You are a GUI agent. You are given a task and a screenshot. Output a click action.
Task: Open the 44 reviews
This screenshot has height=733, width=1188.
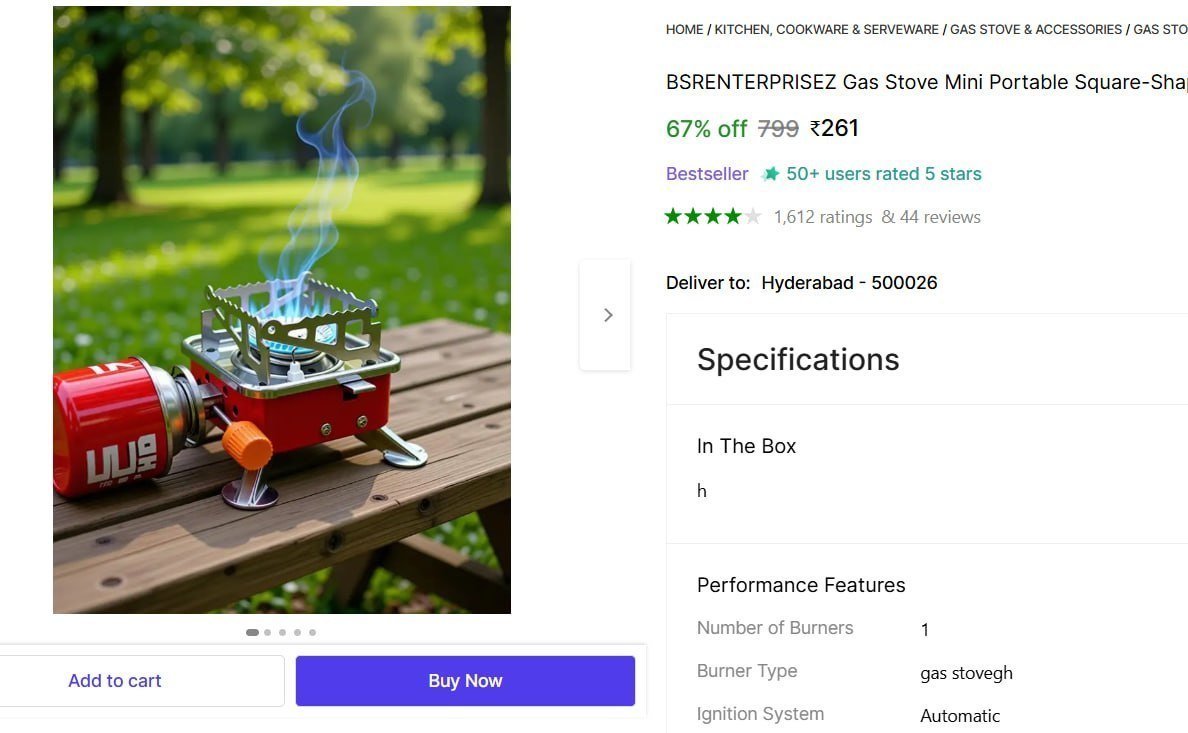(x=942, y=216)
